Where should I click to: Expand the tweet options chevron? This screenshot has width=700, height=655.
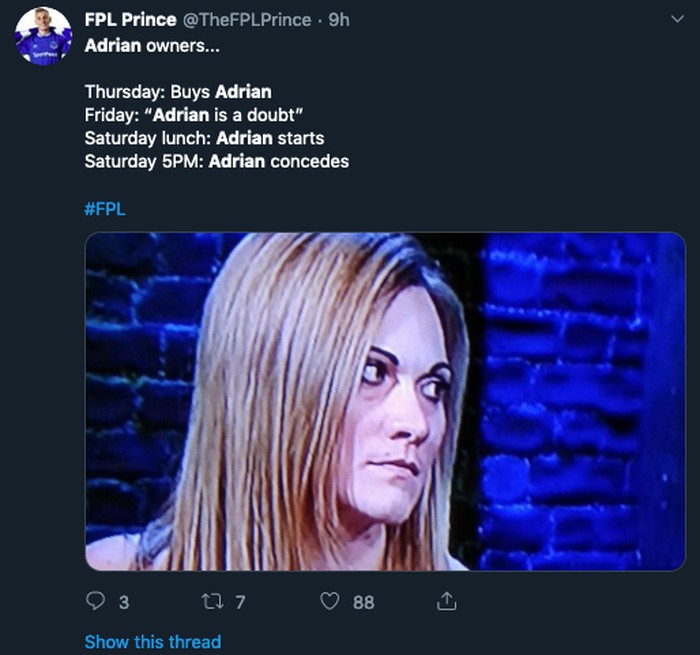click(675, 20)
